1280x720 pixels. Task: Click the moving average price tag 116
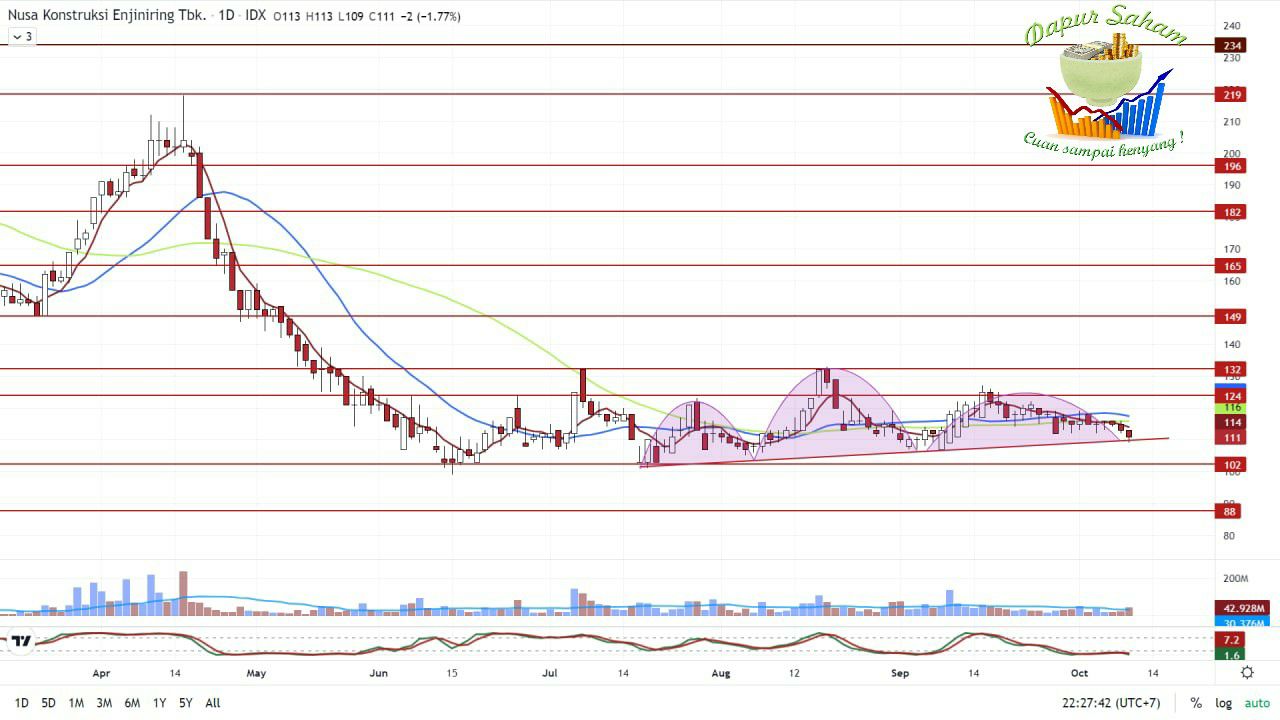(1231, 408)
